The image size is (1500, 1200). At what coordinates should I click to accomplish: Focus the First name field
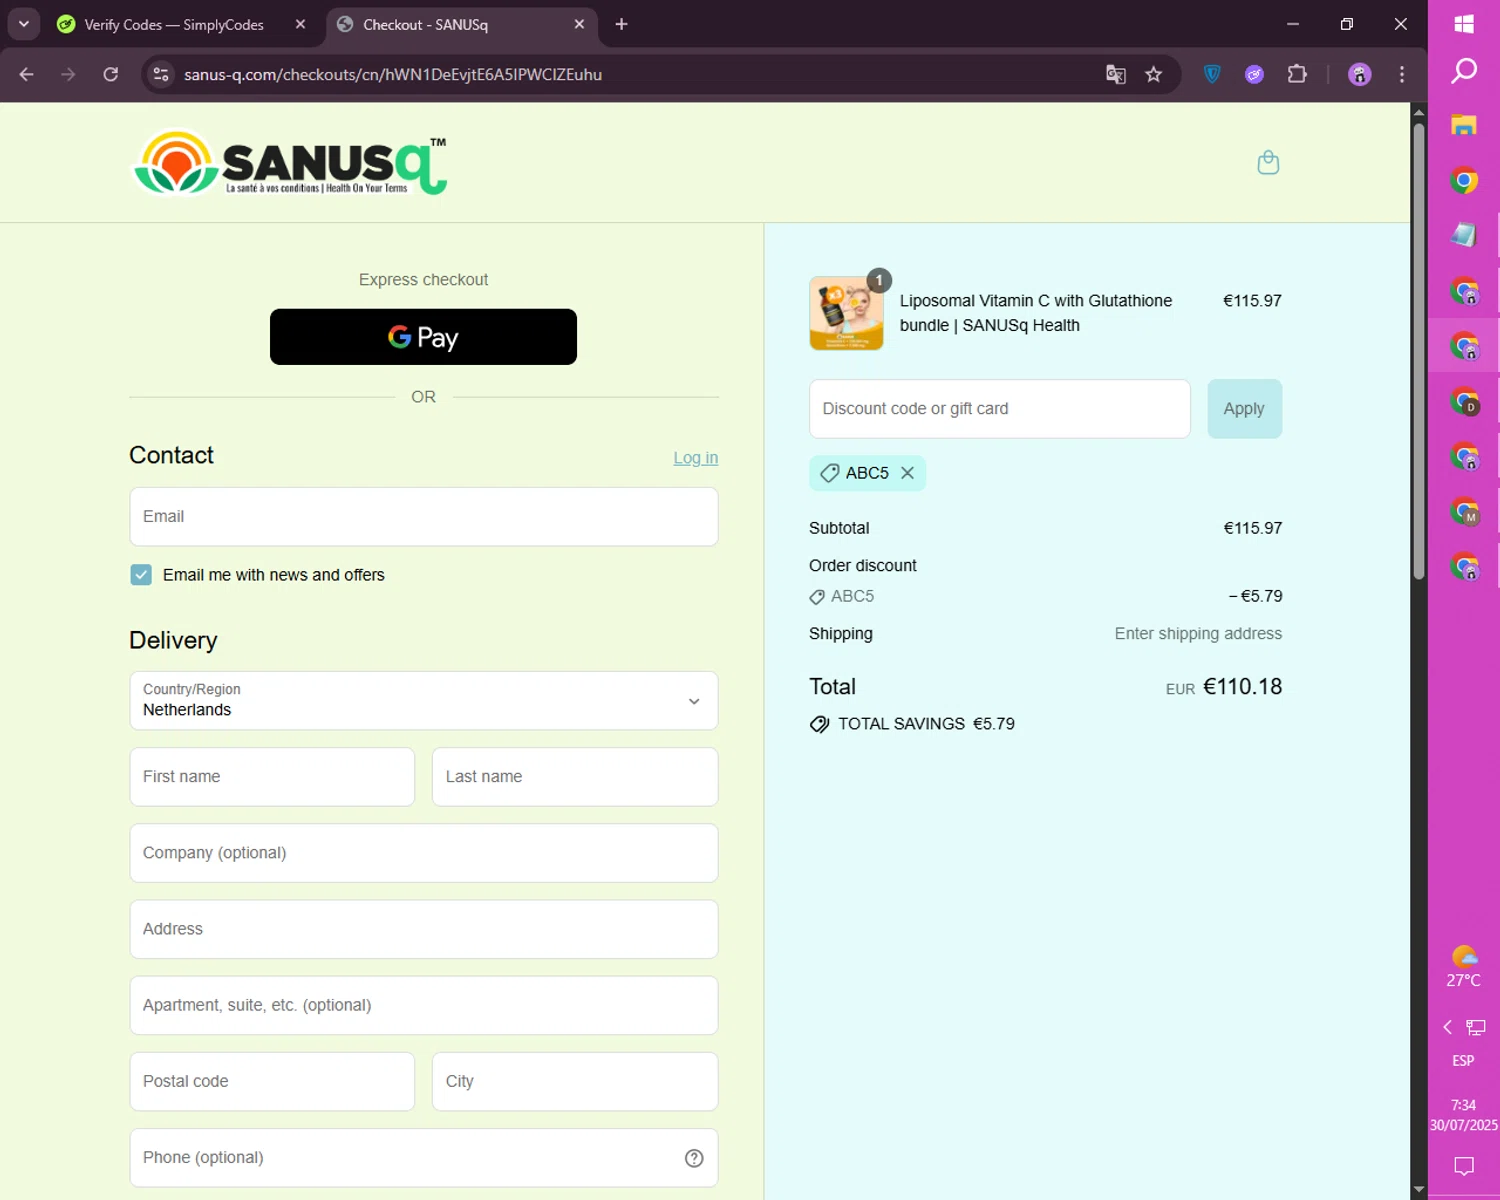click(272, 777)
